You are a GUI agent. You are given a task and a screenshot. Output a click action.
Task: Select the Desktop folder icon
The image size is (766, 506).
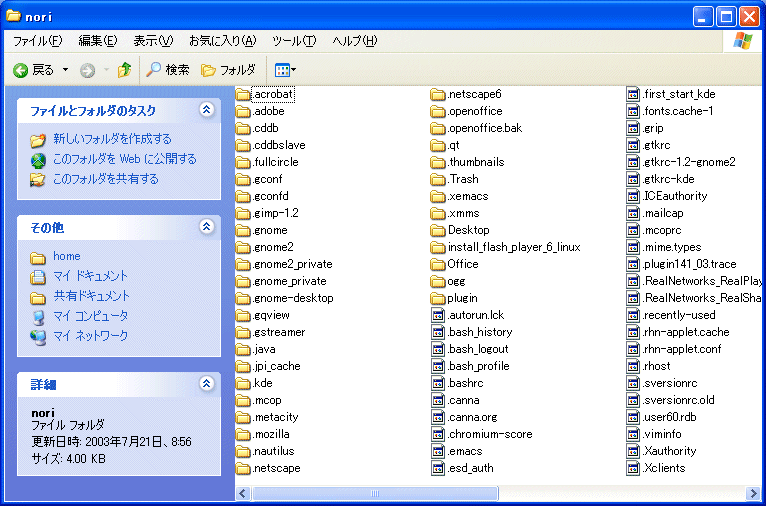pyautogui.click(x=438, y=230)
